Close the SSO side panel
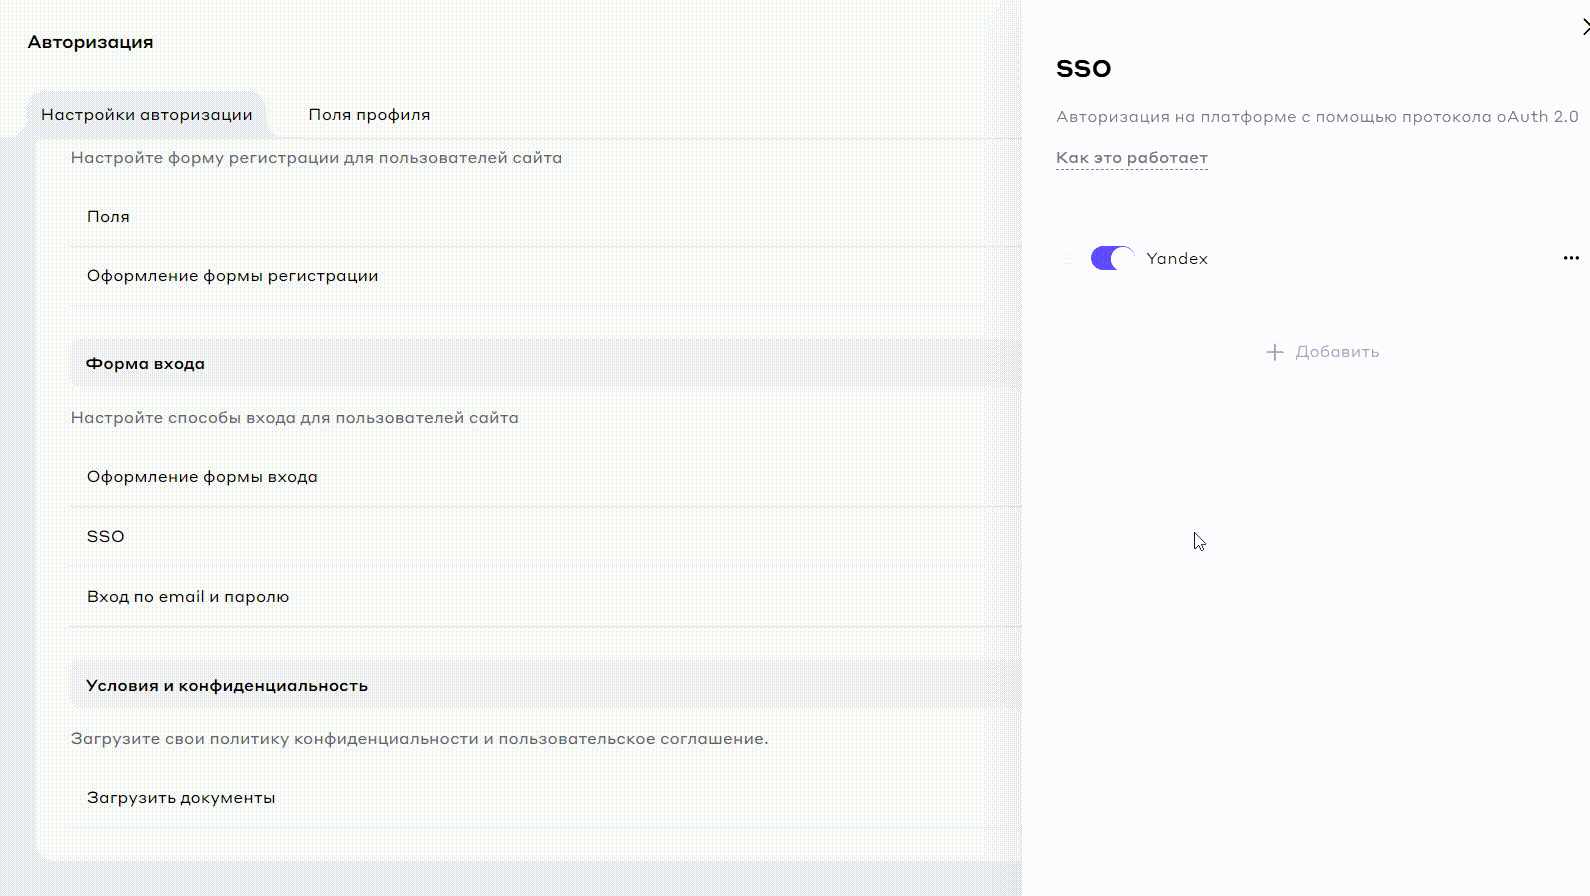 click(x=1584, y=27)
